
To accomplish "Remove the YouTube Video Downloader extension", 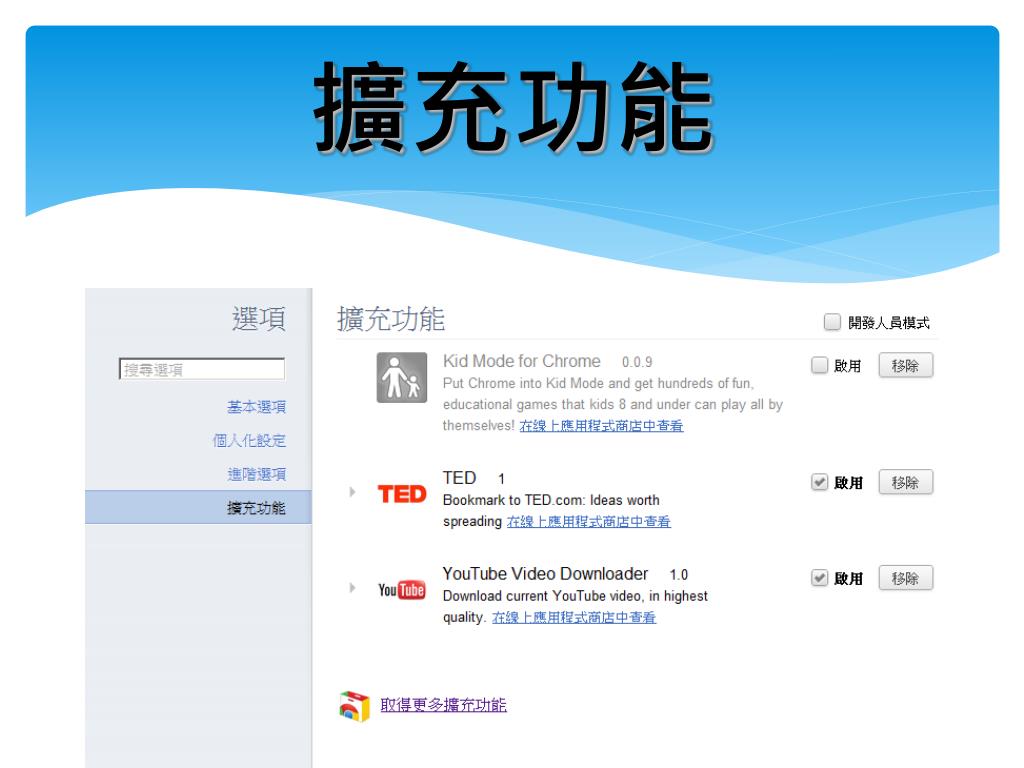I will click(905, 578).
